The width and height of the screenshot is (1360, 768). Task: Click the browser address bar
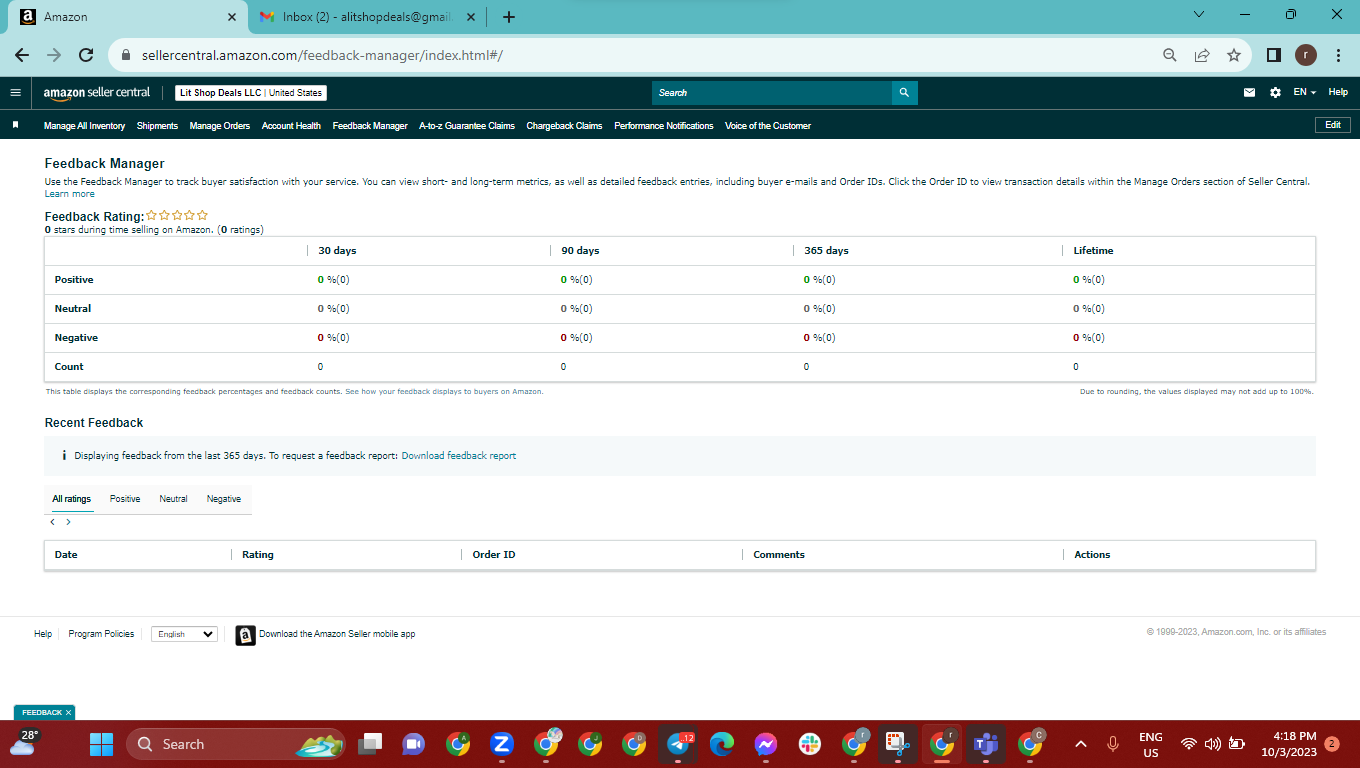tap(640, 56)
